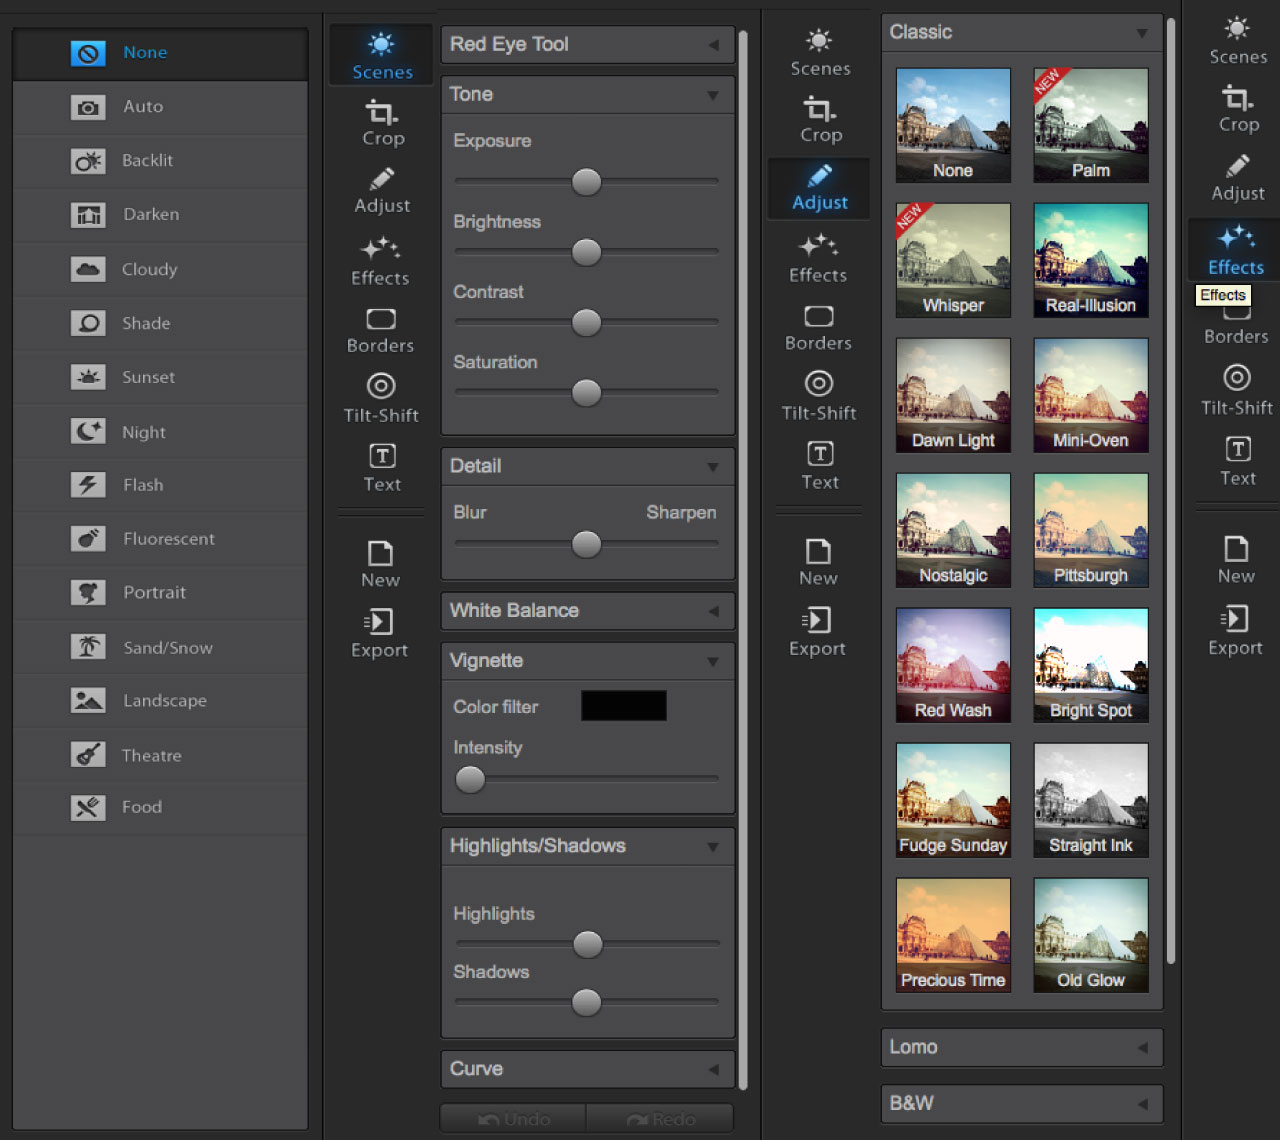Apply the Flash scene lightning icon

coord(88,485)
